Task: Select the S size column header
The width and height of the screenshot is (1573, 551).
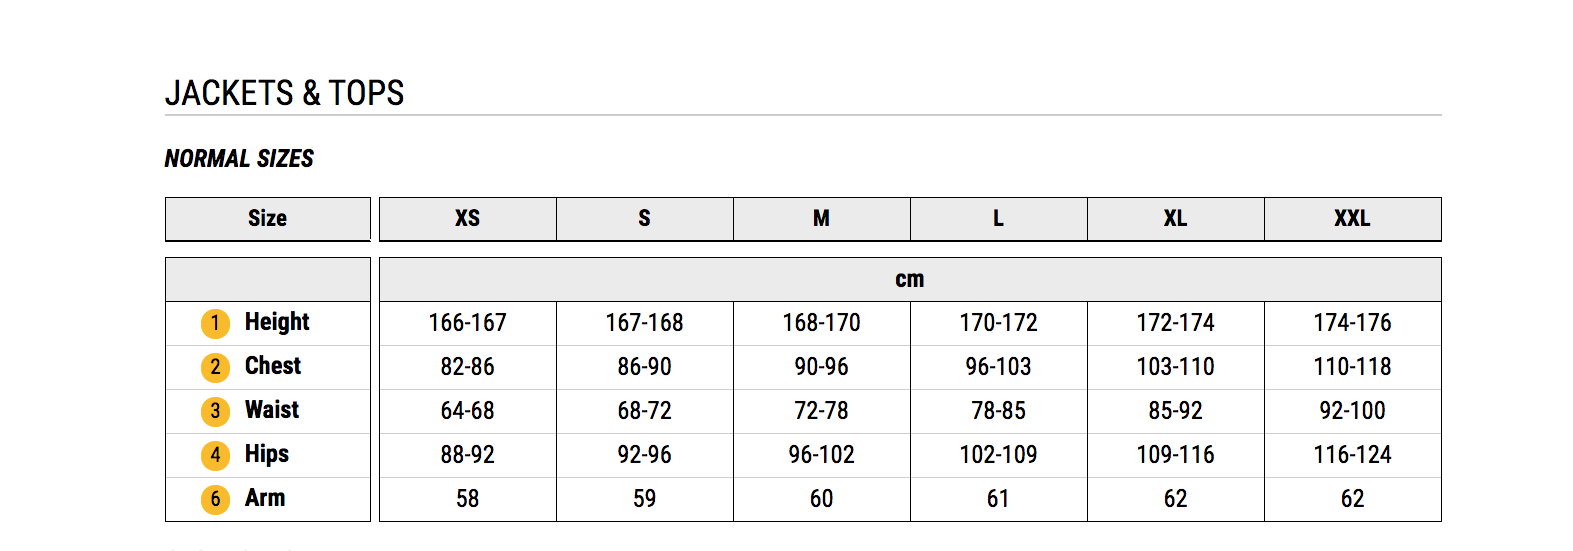Action: (x=645, y=219)
